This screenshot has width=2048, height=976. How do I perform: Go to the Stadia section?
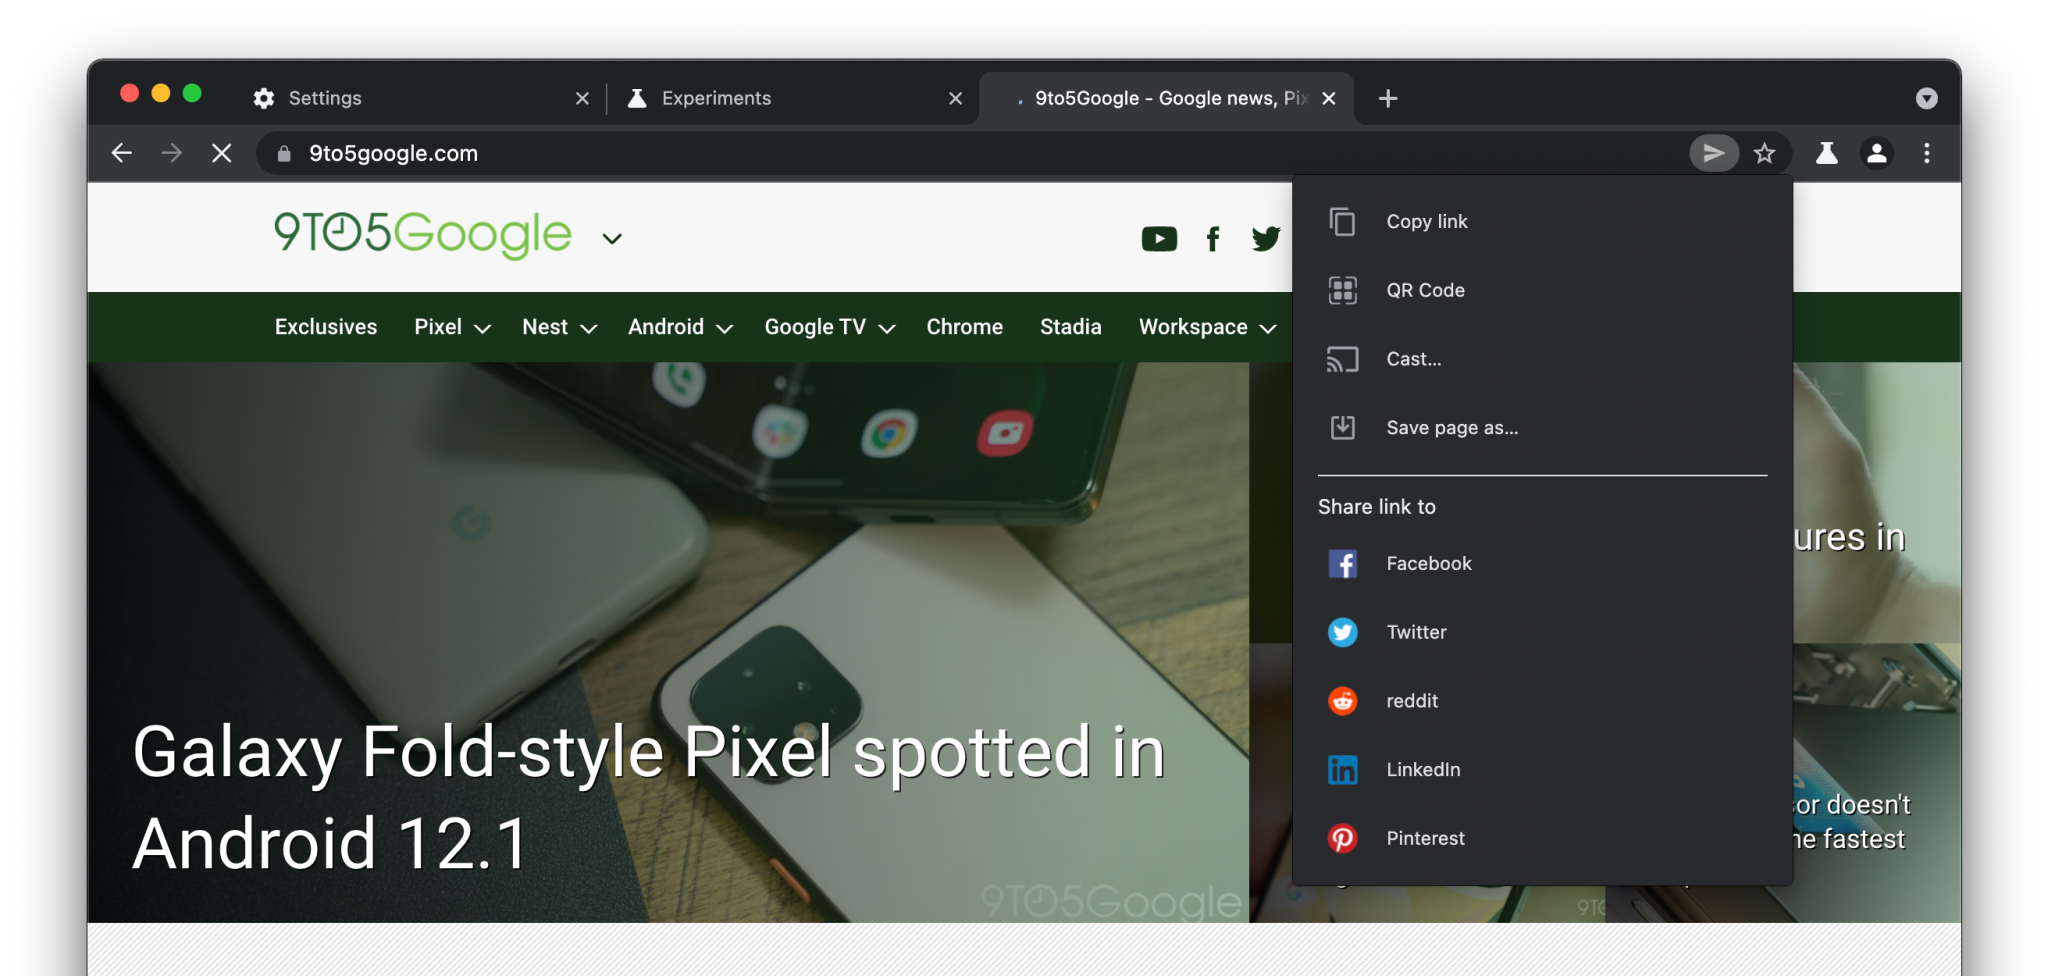pos(1070,327)
